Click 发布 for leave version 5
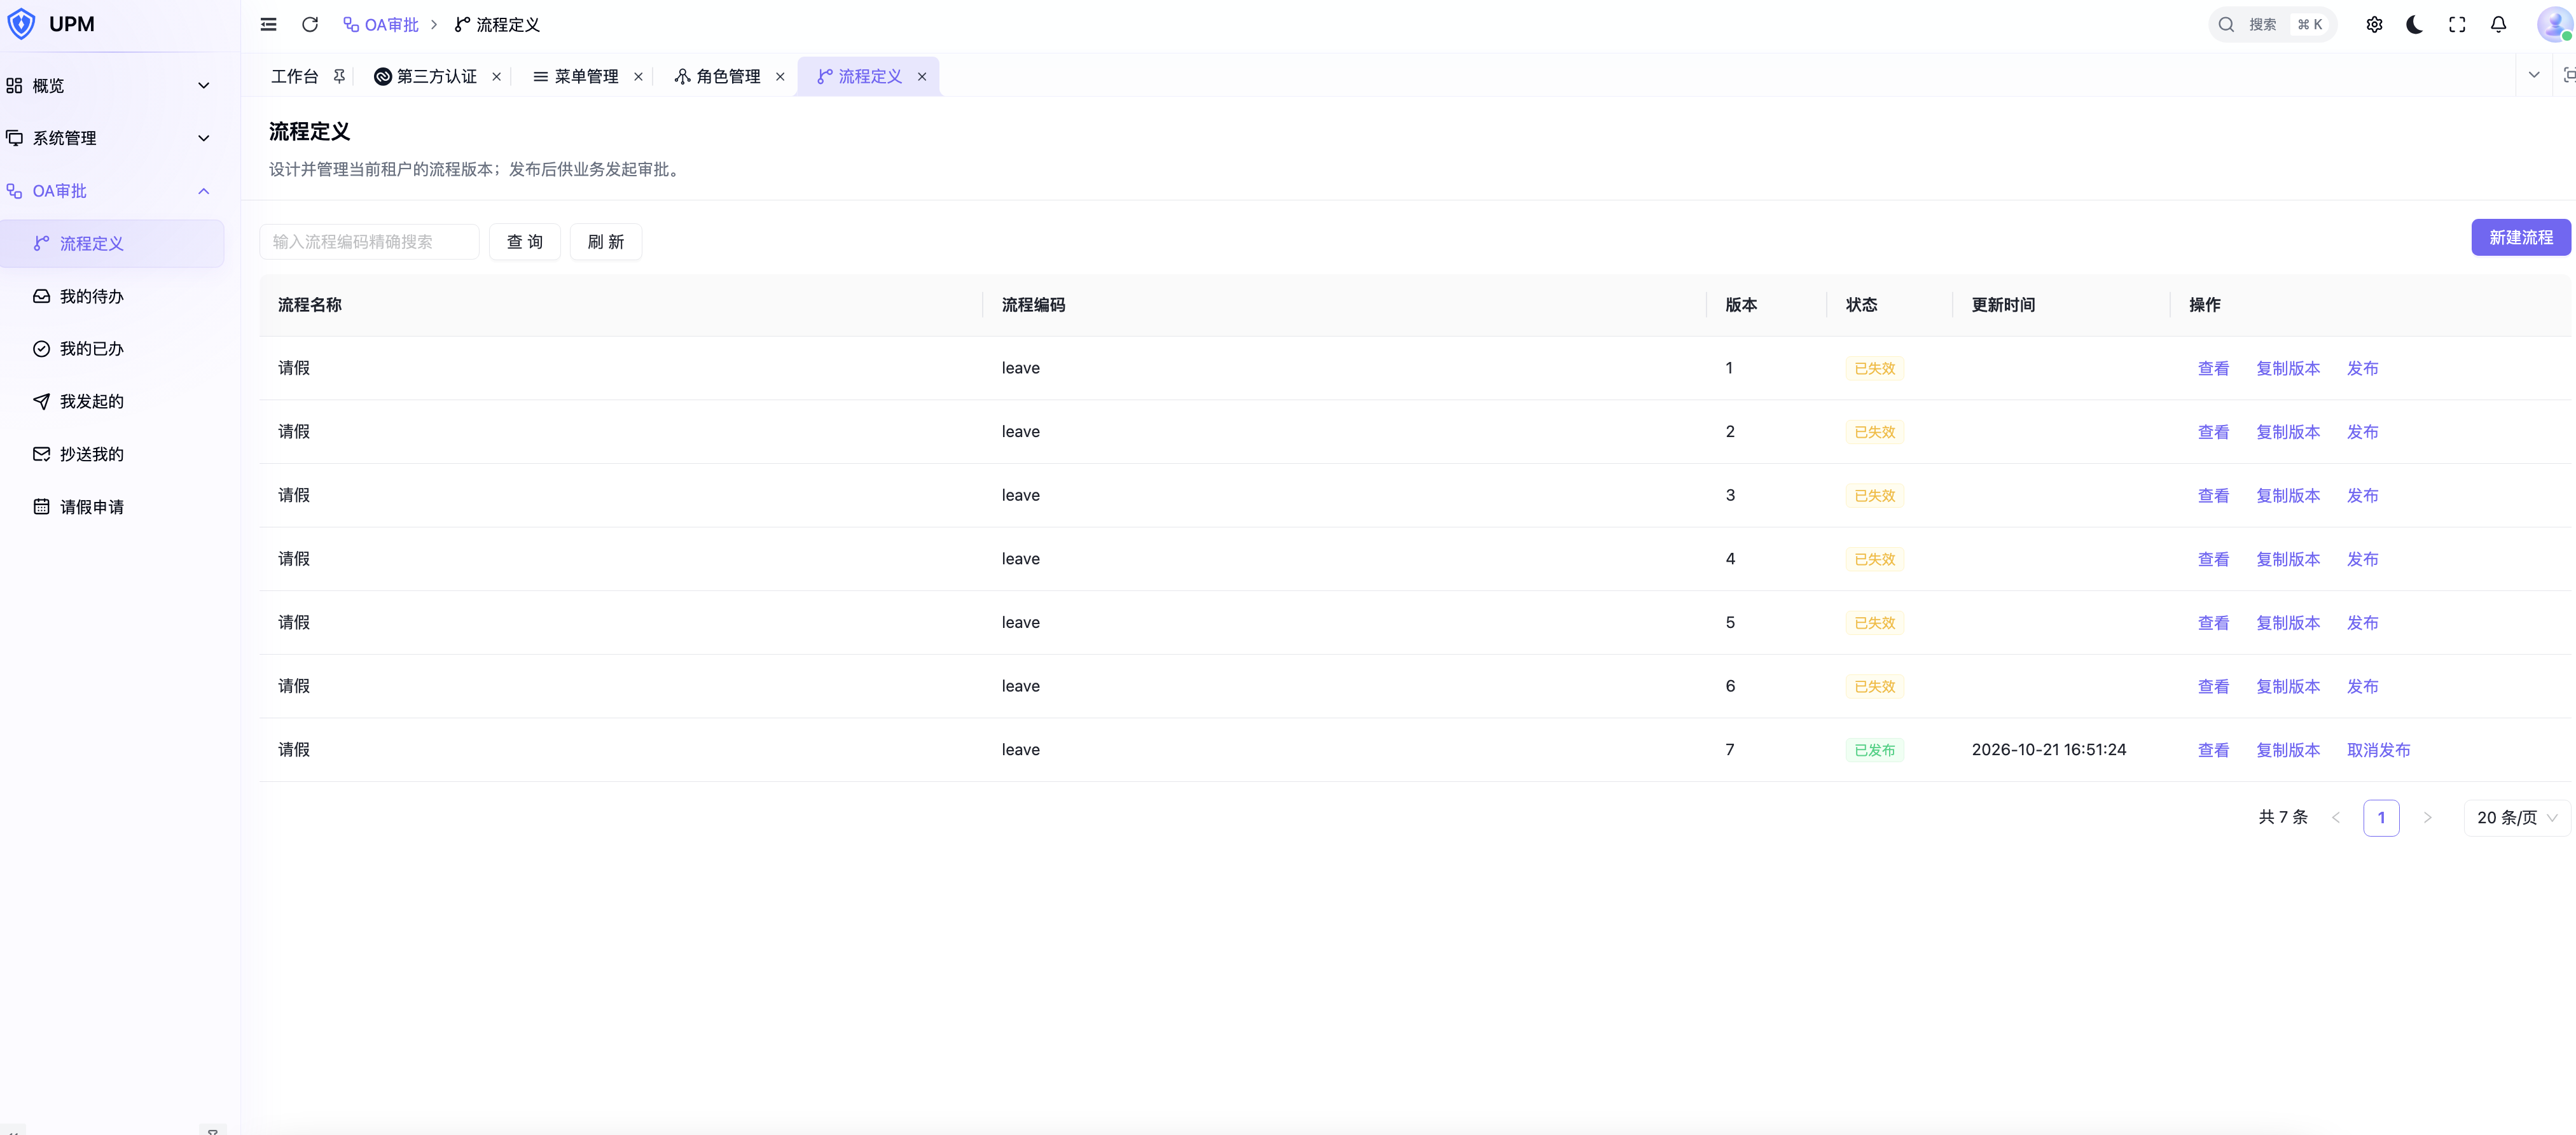 point(2362,622)
